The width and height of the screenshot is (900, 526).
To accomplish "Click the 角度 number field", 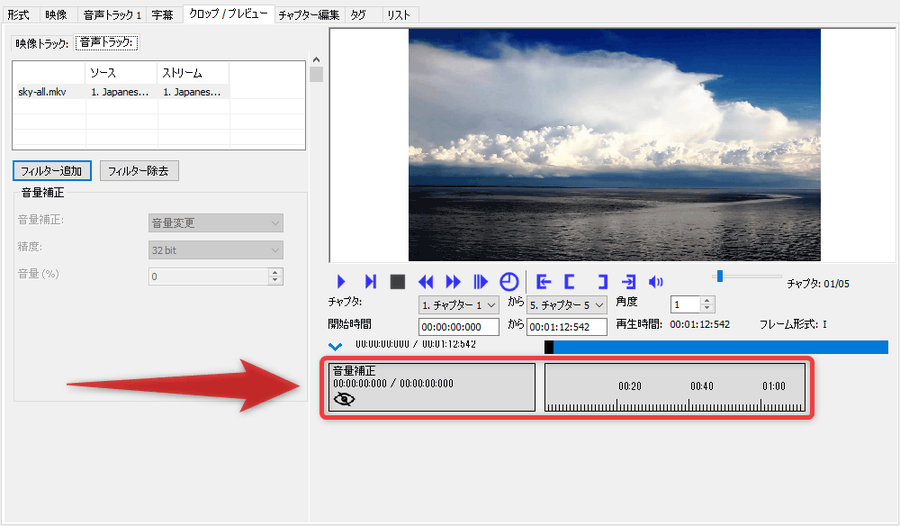I will 685,304.
